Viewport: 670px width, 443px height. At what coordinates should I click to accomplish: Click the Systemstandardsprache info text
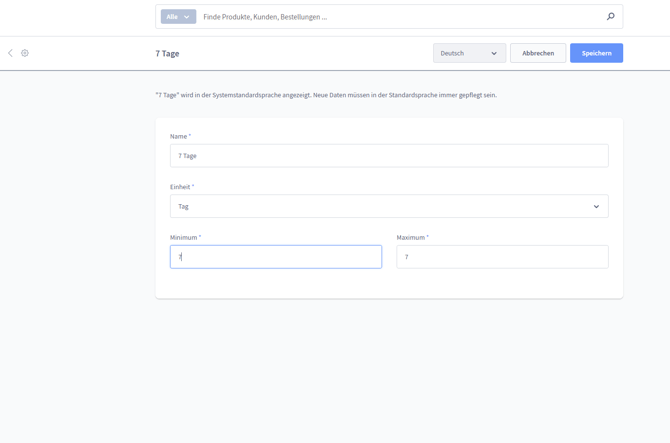325,95
